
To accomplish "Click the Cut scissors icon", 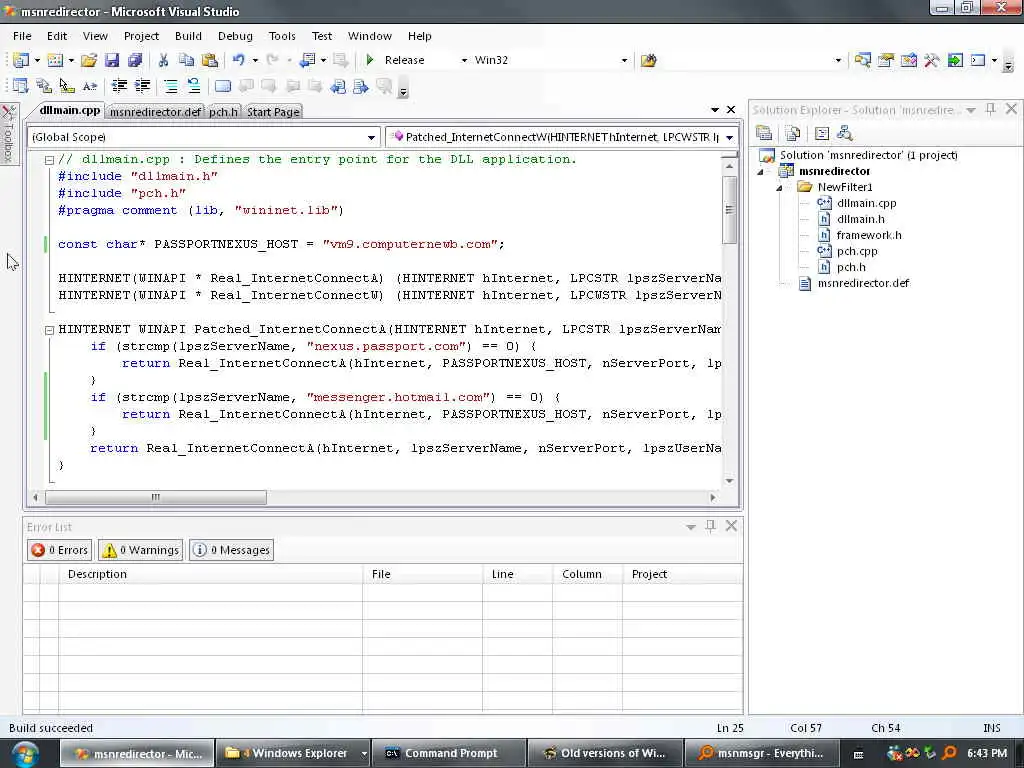I will pos(163,60).
